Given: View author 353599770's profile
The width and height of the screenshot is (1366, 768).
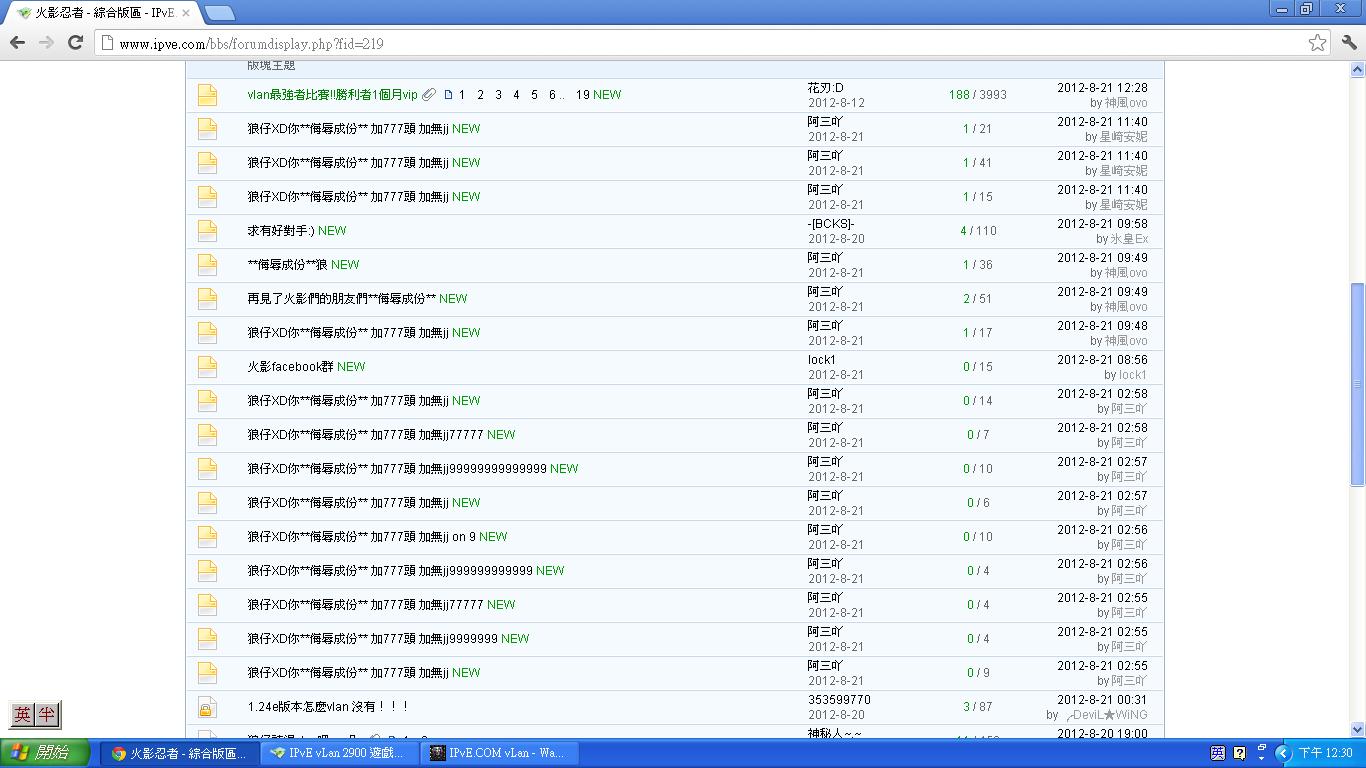Looking at the screenshot, I should click(839, 700).
